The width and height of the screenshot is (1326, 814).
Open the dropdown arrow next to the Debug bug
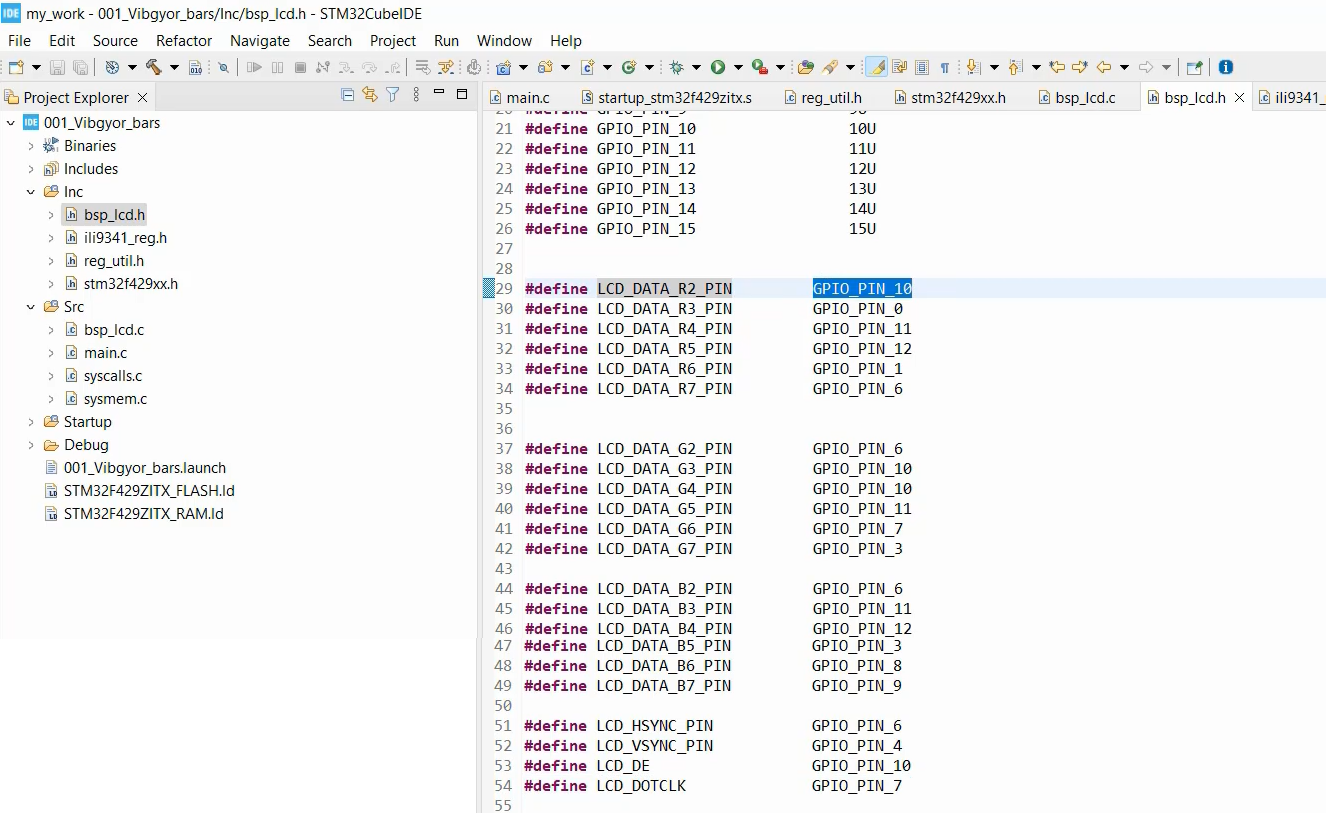click(696, 67)
